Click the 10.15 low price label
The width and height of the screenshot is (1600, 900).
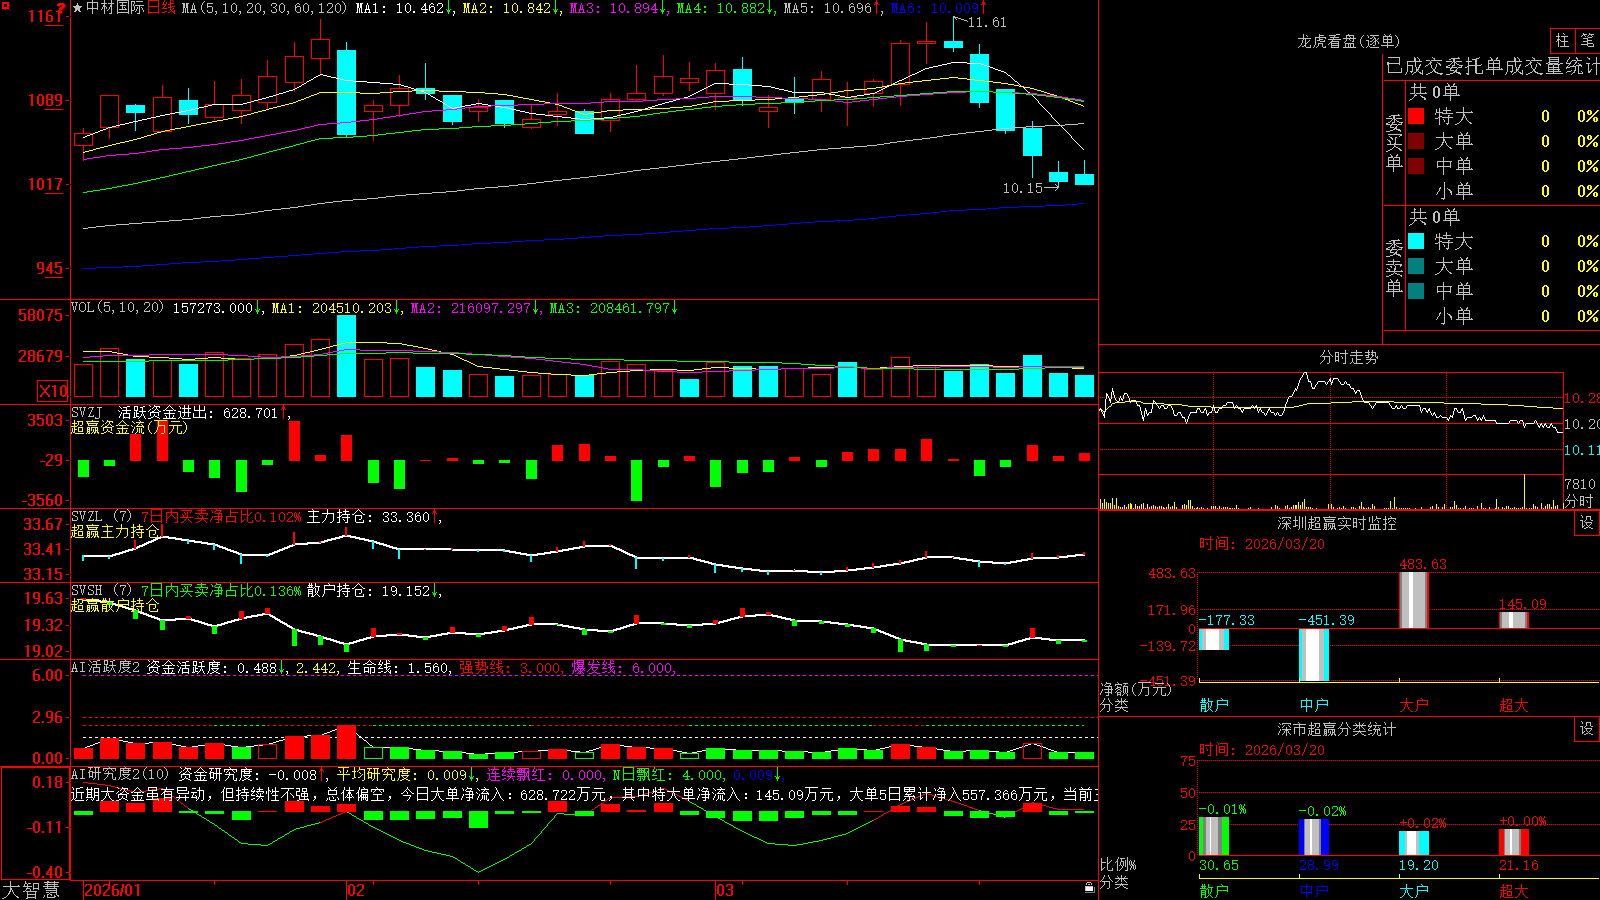pyautogui.click(x=1022, y=188)
